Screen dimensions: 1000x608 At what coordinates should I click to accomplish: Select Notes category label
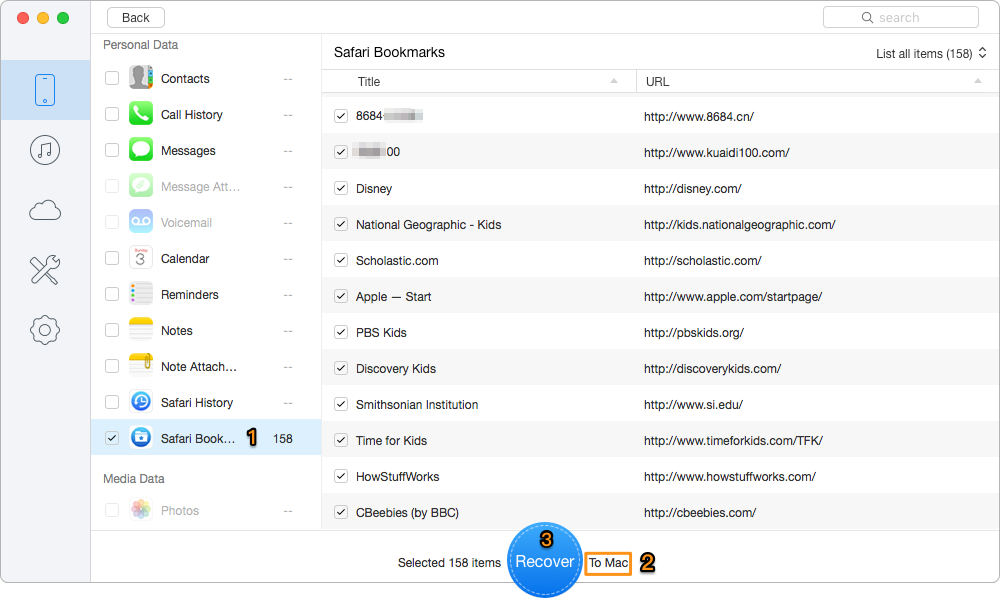coord(177,330)
